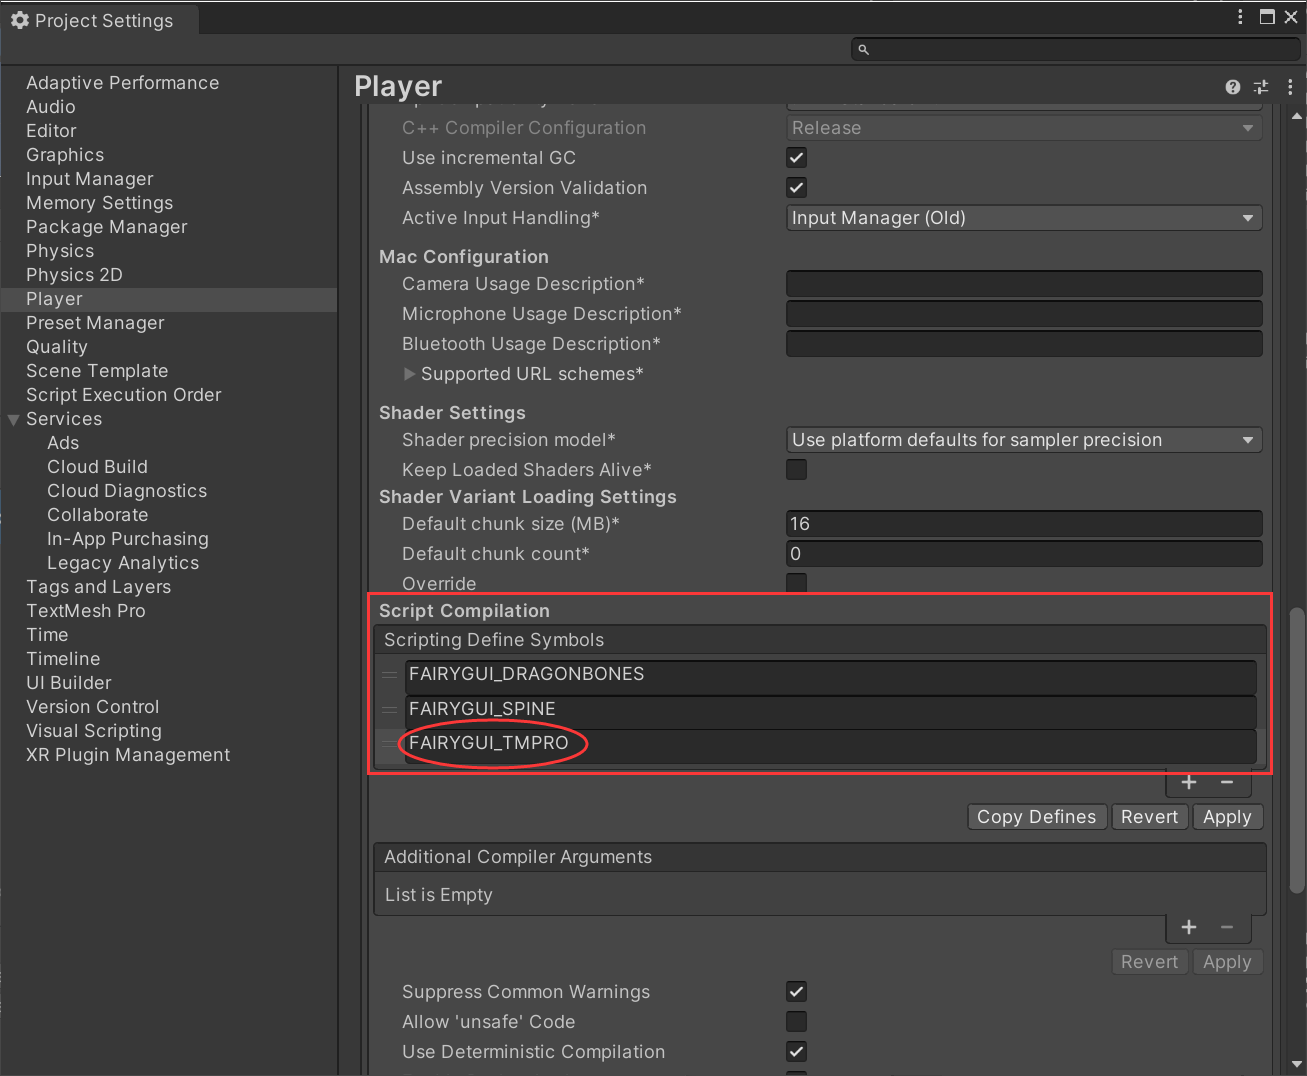Revert scripting define symbol changes

click(x=1149, y=817)
